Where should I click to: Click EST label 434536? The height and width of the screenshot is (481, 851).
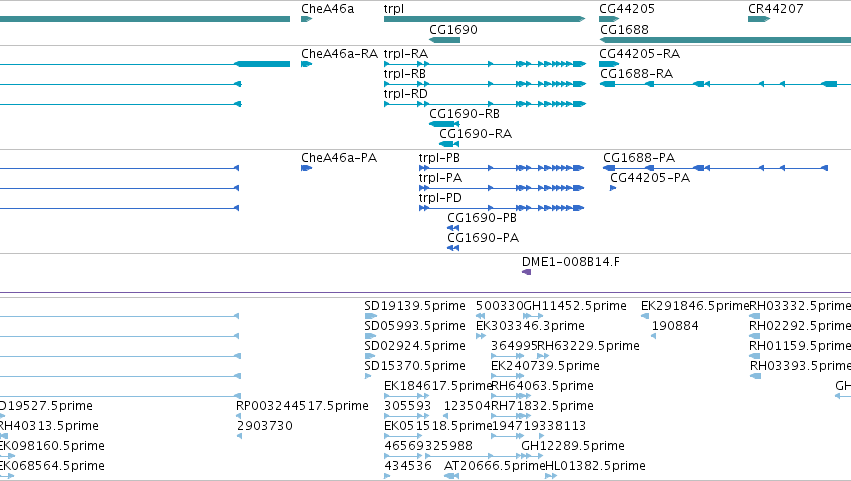pos(408,467)
